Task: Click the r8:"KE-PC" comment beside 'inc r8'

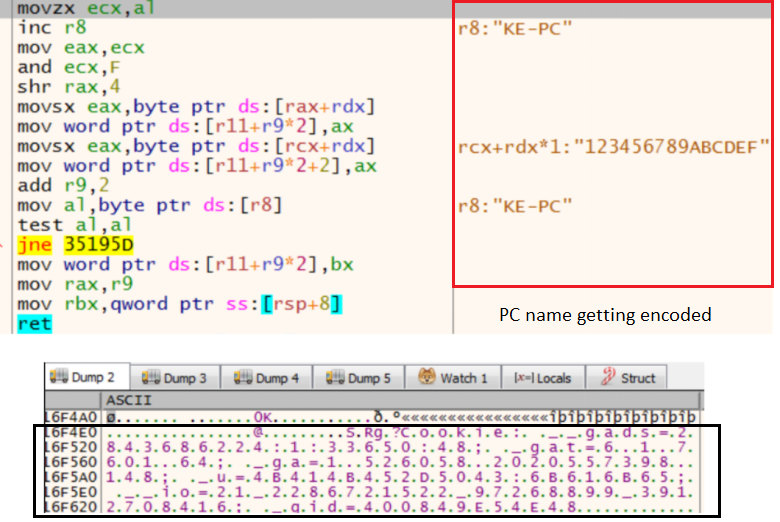Action: coord(515,28)
